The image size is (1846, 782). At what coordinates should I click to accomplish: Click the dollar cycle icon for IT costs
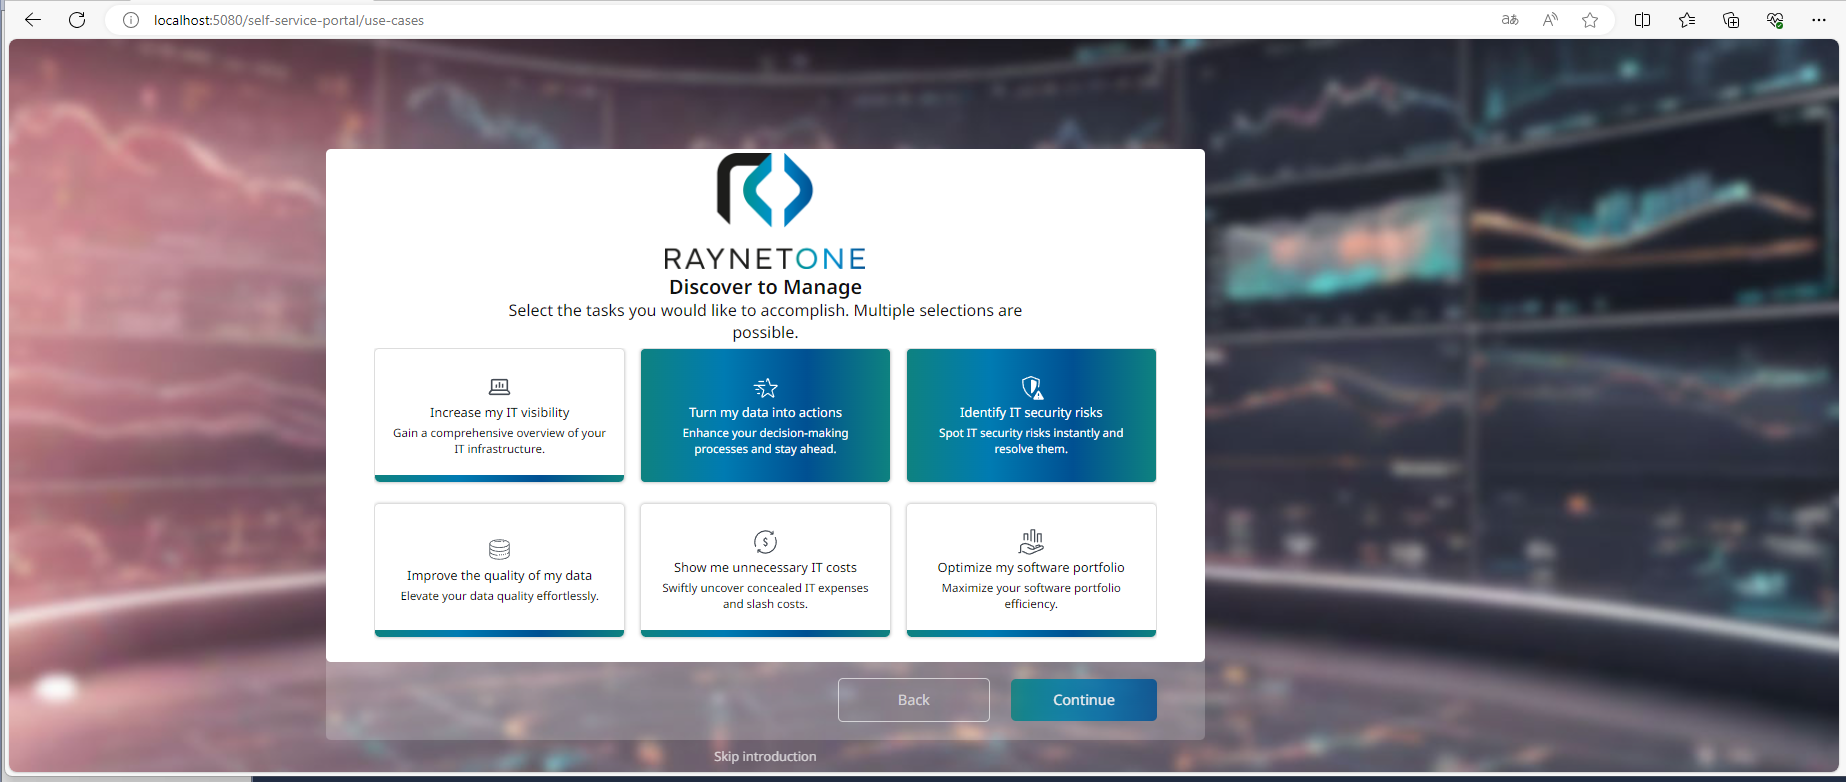click(765, 542)
